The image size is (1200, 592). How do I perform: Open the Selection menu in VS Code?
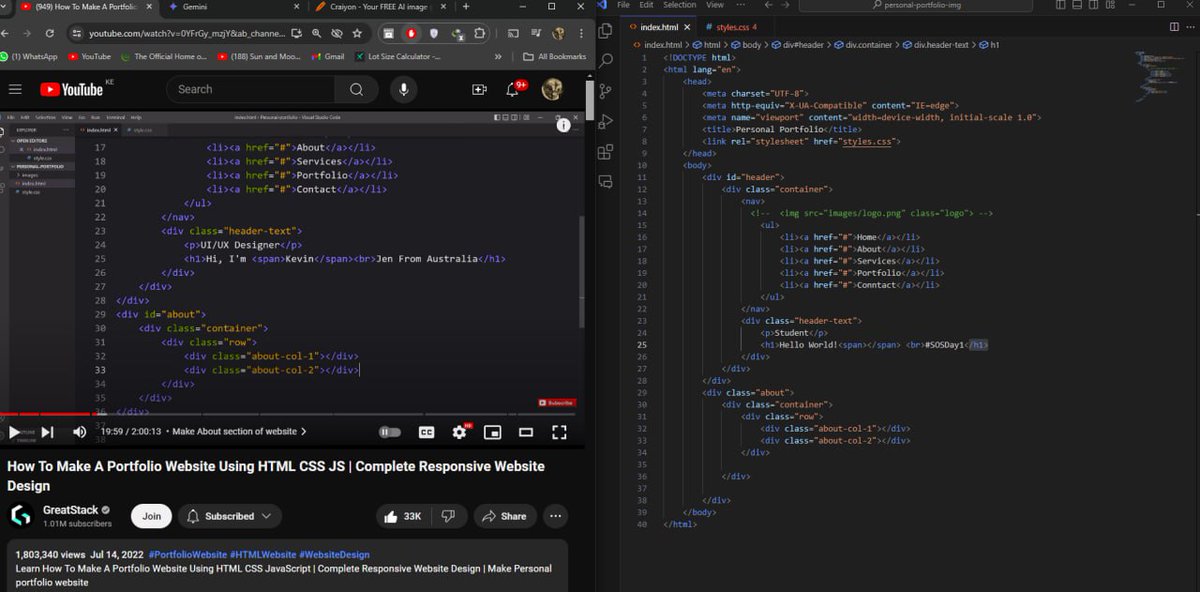pos(680,5)
